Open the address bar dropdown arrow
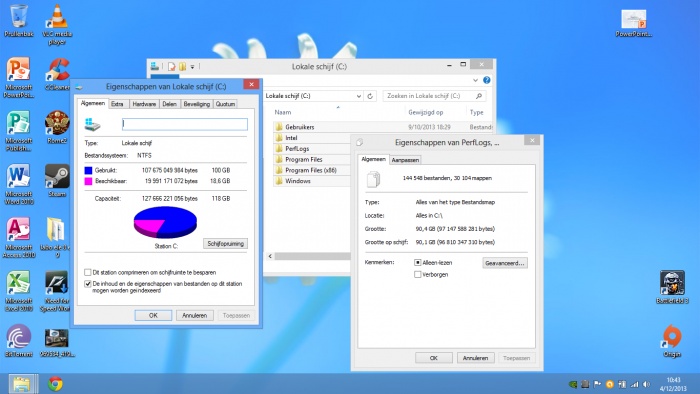The height and width of the screenshot is (394, 700). click(x=358, y=96)
